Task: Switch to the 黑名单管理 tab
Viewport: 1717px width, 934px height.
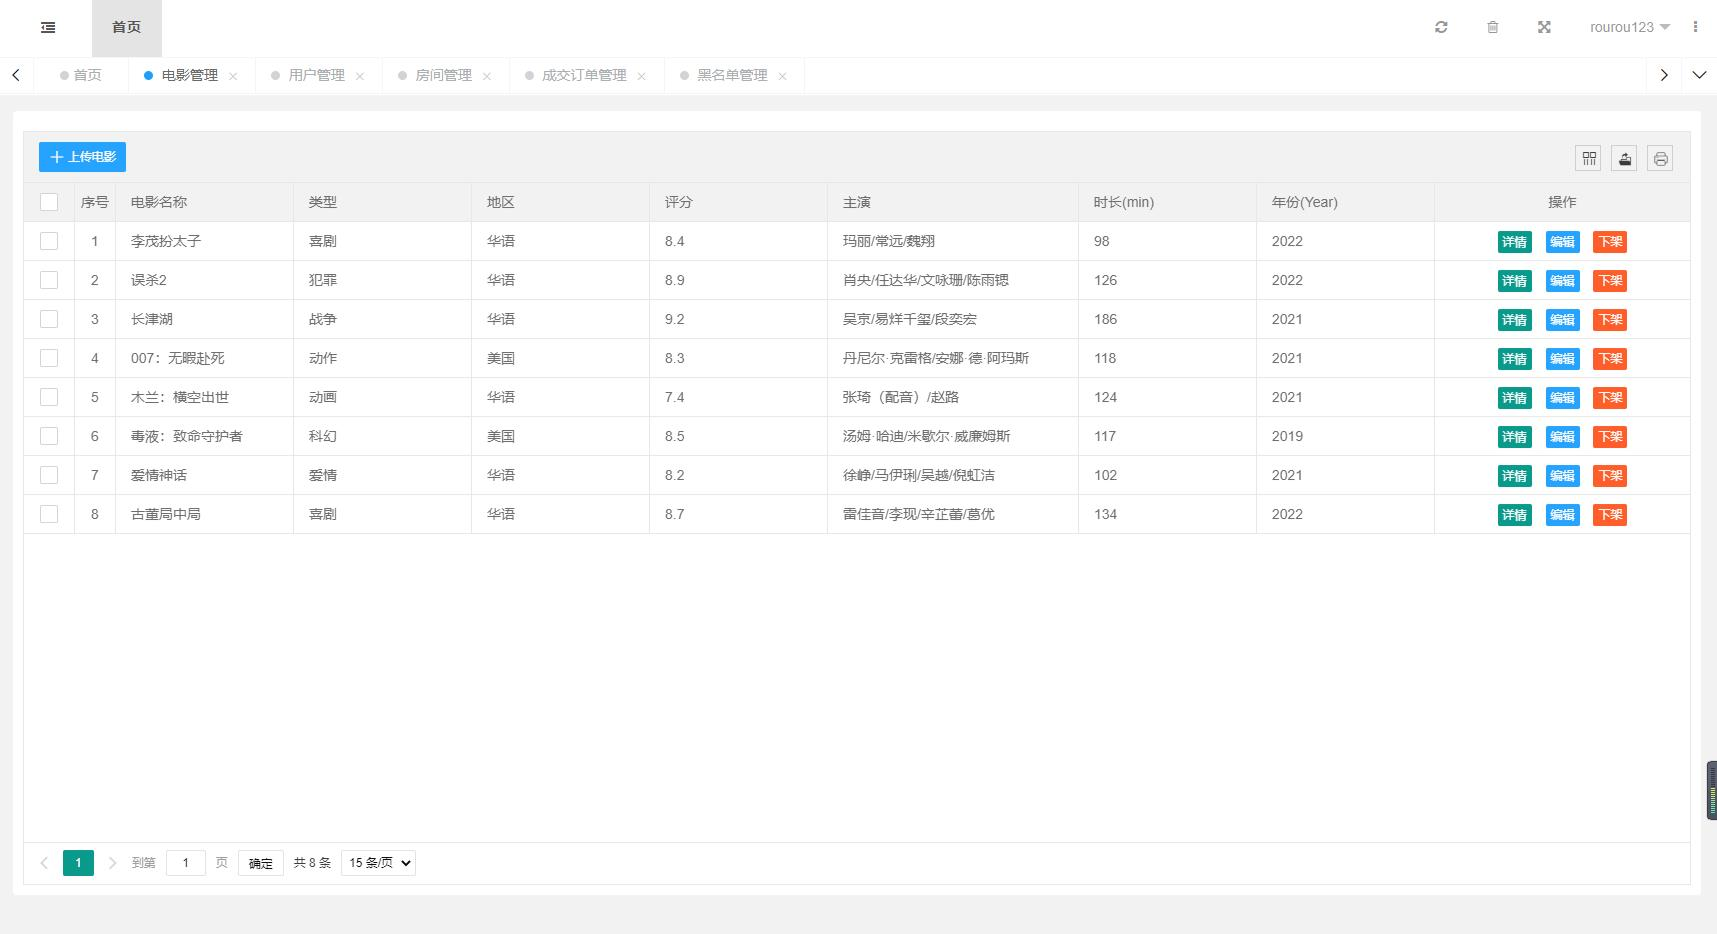Action: point(732,75)
